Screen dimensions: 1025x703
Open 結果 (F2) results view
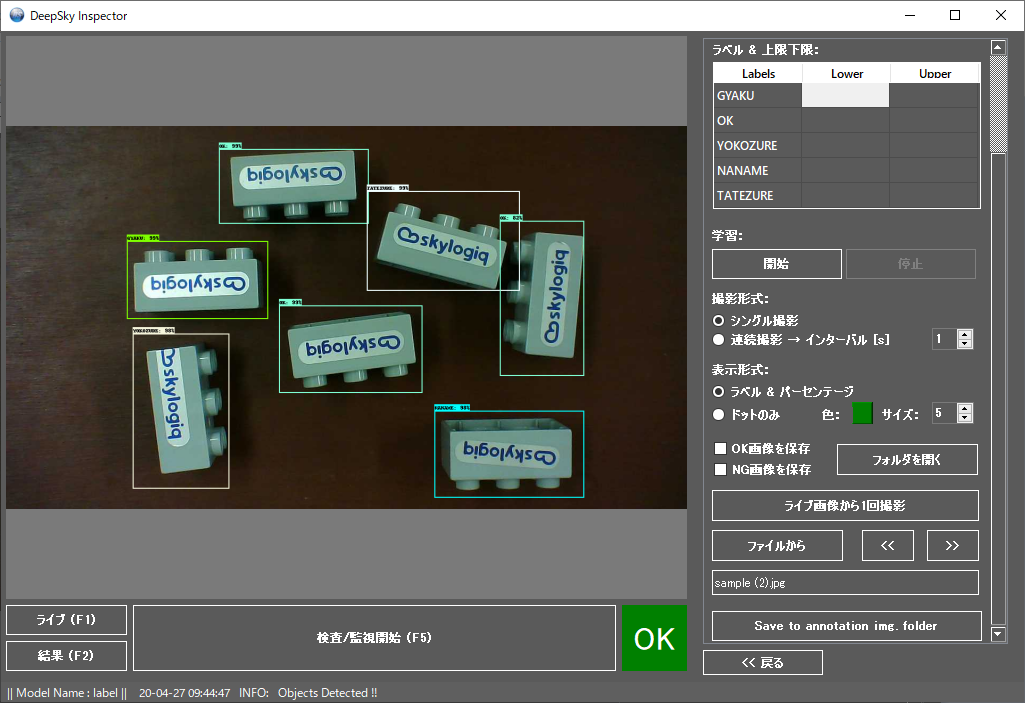pos(66,656)
